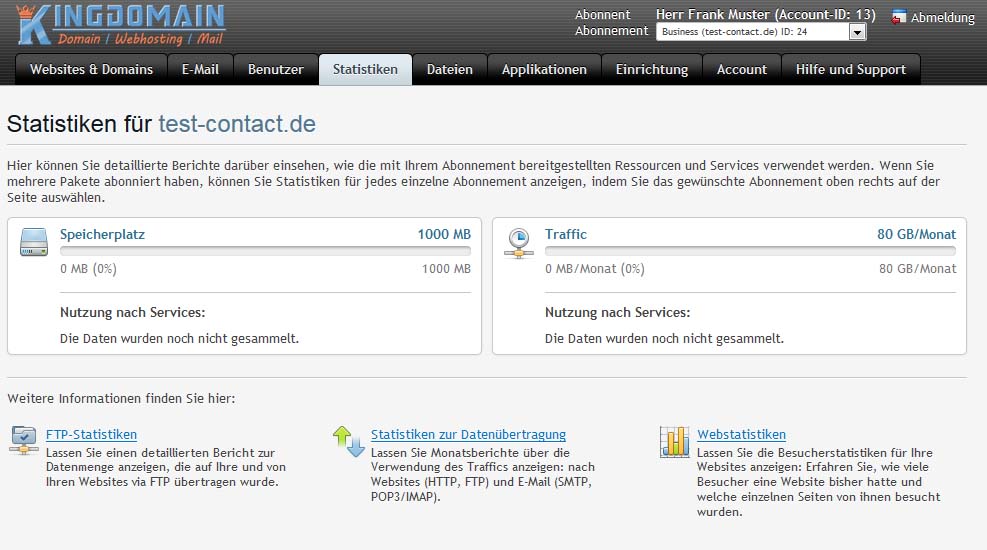
Task: Open the FTP-Statistiken link
Action: pos(91,435)
